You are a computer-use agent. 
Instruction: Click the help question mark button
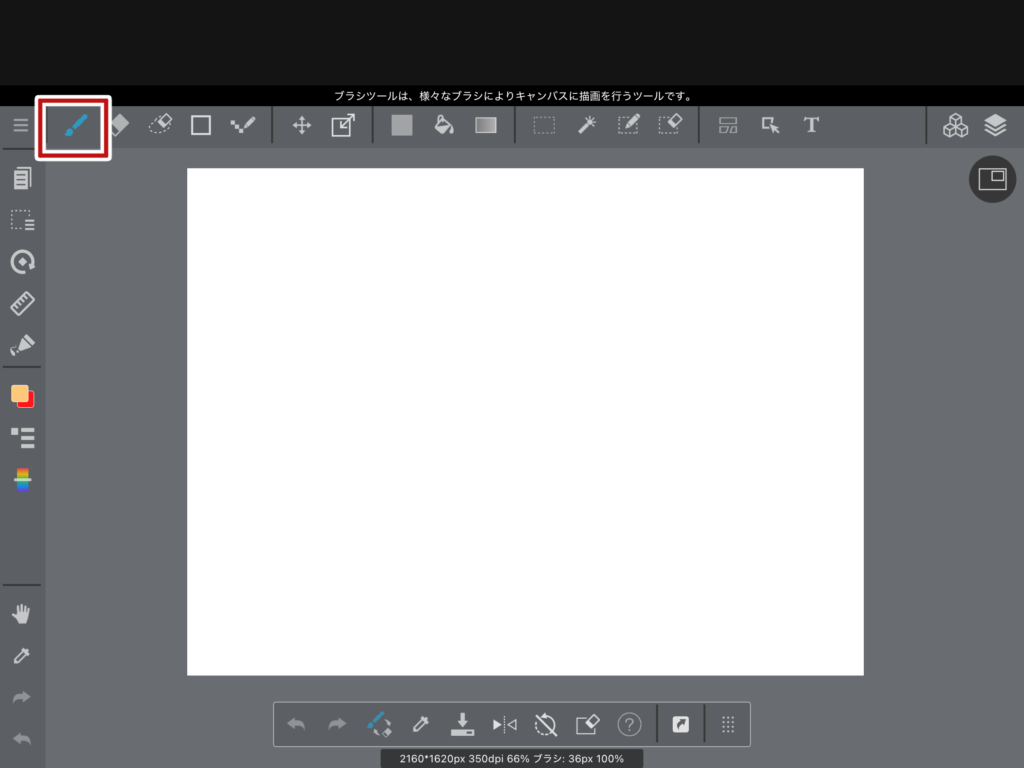(x=629, y=724)
